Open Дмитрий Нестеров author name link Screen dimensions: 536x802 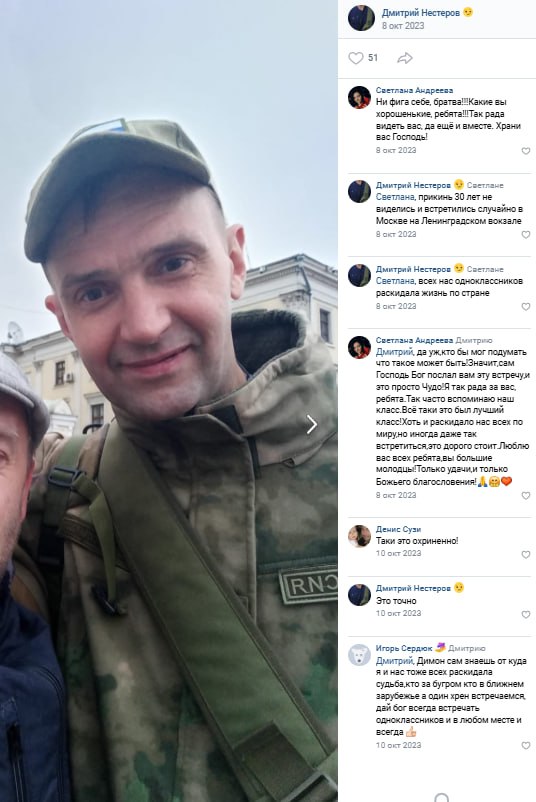point(421,13)
